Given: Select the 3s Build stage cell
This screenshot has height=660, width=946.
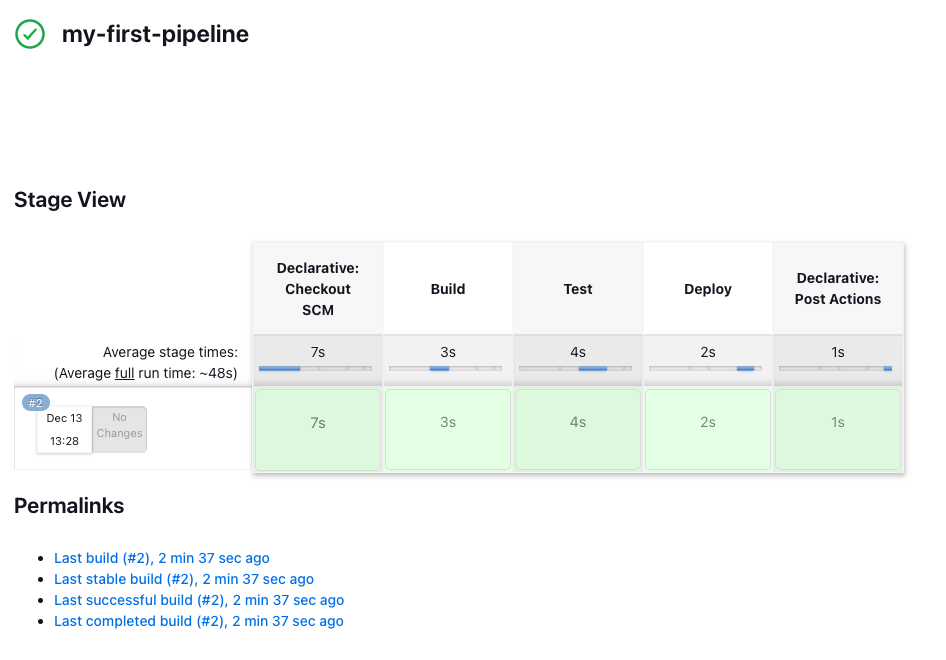Looking at the screenshot, I should [448, 430].
